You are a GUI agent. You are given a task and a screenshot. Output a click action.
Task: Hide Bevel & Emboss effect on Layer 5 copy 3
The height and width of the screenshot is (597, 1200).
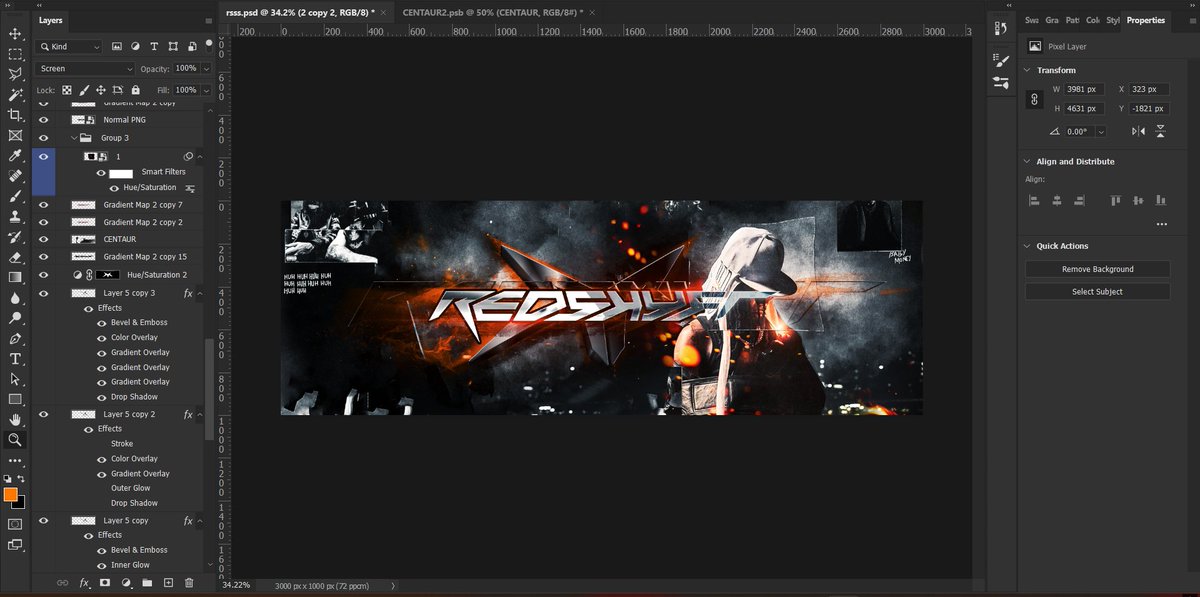point(101,323)
